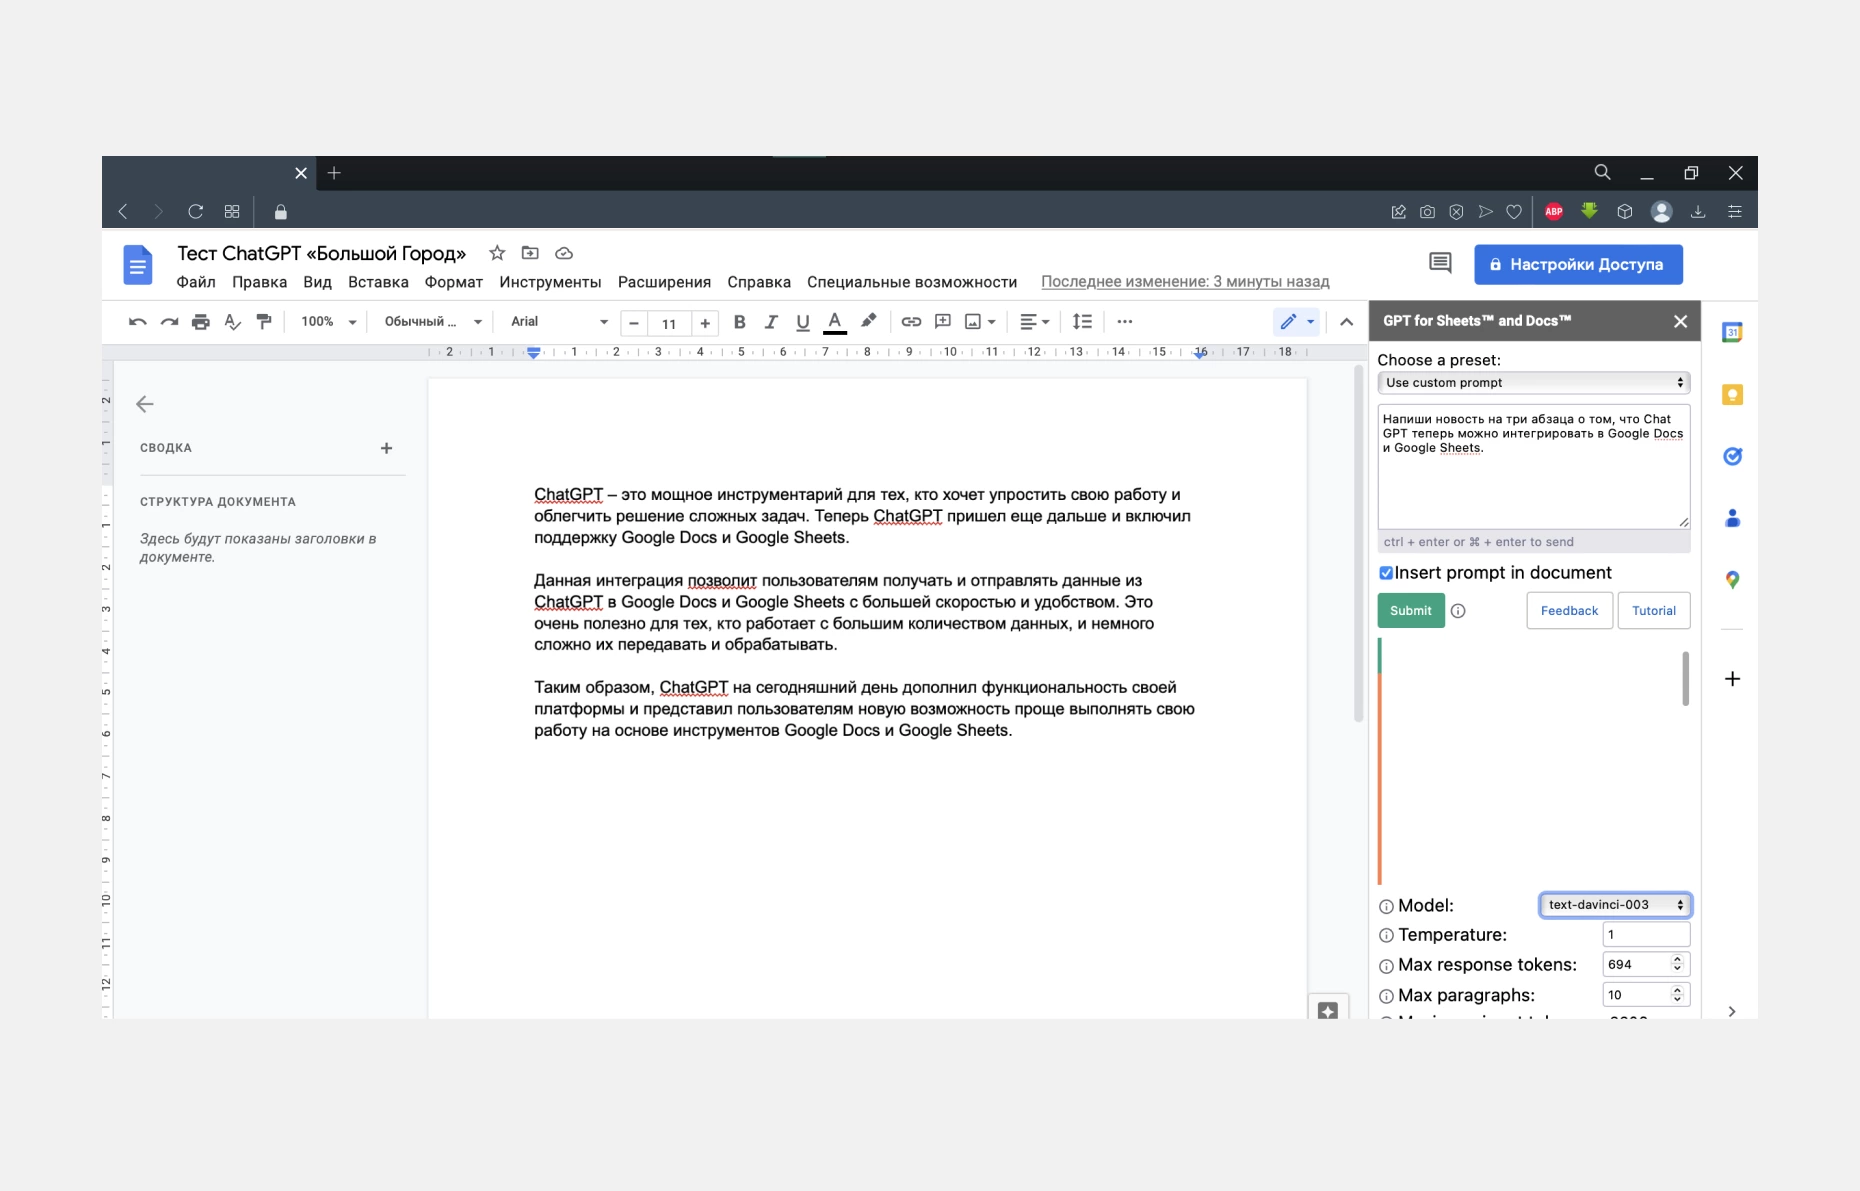1860x1191 pixels.
Task: Click the Redo arrow in toolbar
Action: [170, 322]
